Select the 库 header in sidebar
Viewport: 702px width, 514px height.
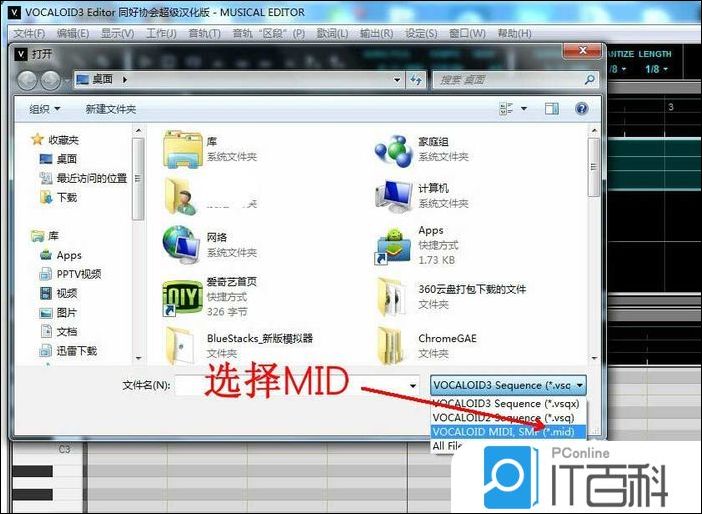[45, 236]
